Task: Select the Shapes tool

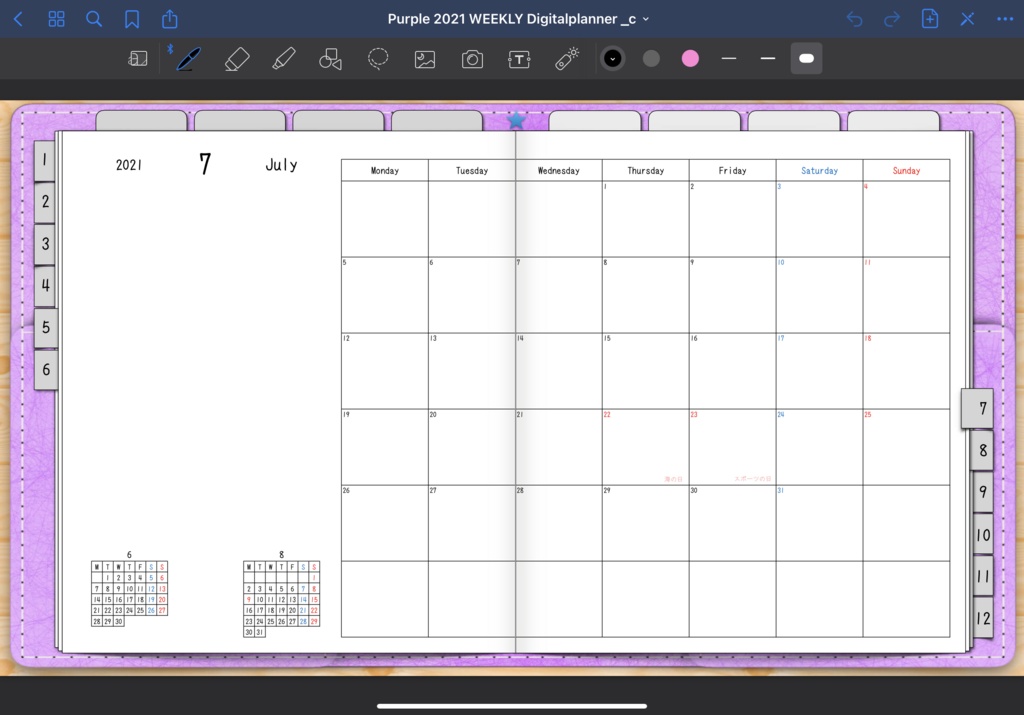Action: tap(330, 59)
